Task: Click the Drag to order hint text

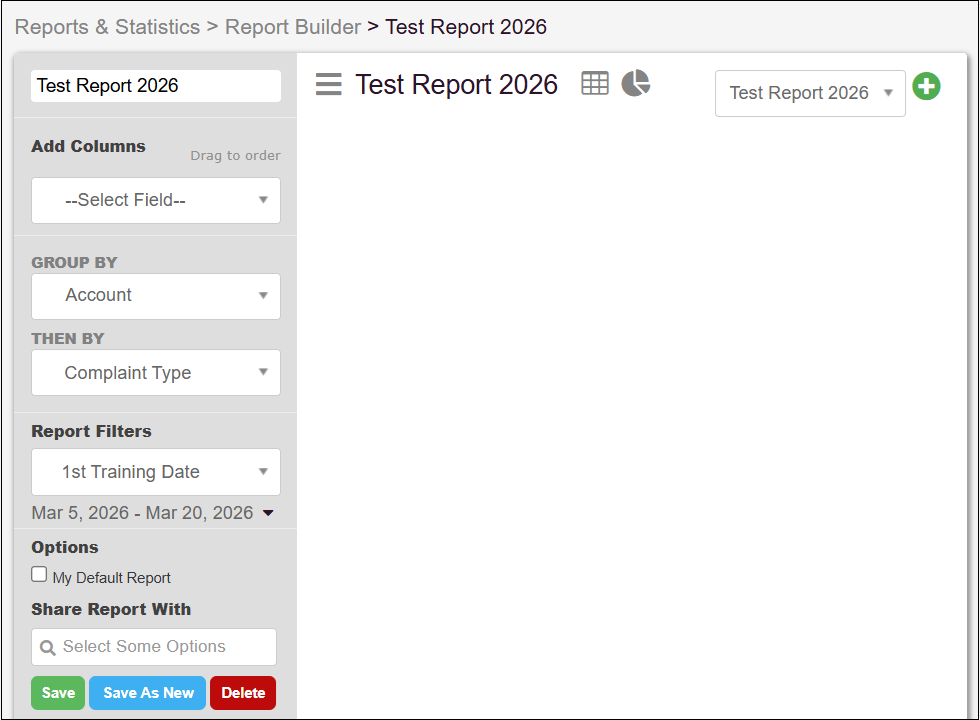Action: 235,155
